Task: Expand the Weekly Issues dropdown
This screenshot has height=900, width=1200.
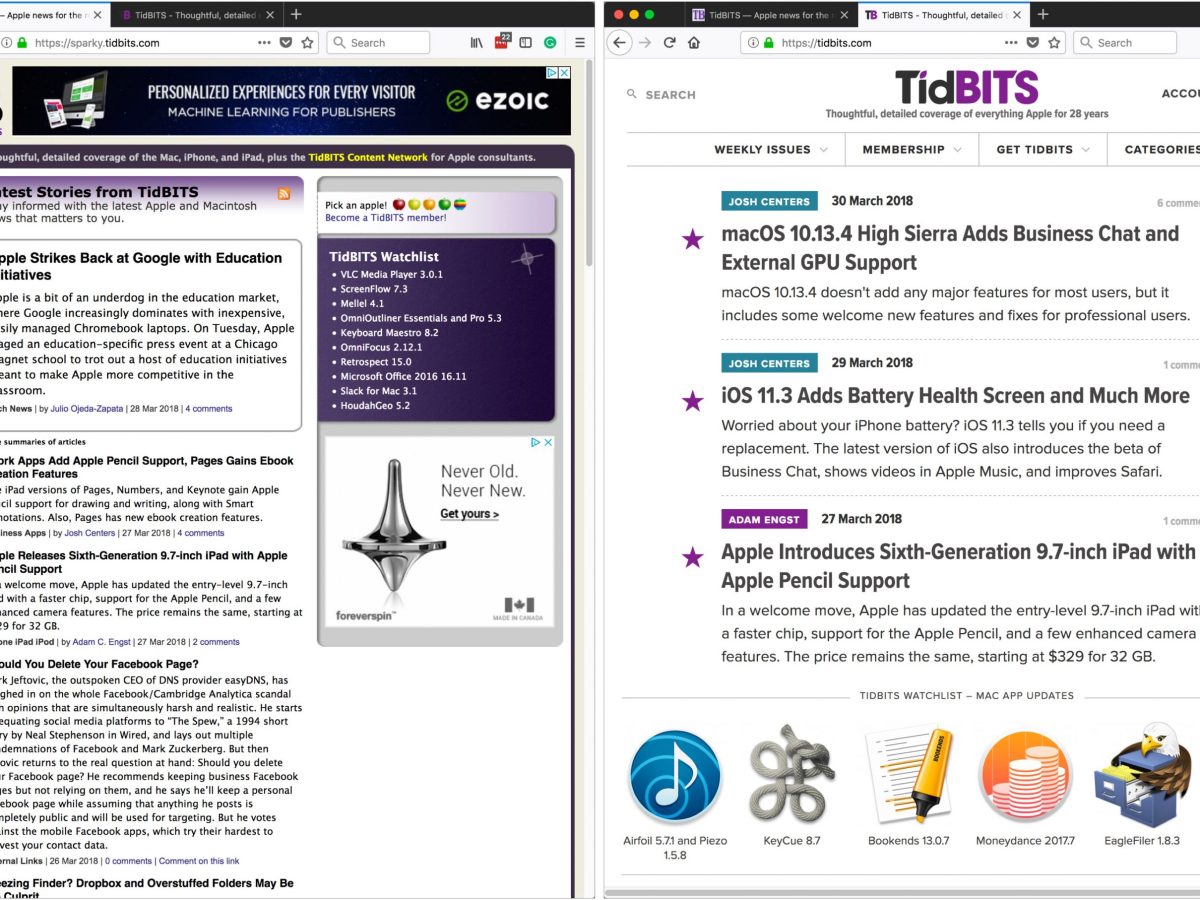Action: point(770,150)
